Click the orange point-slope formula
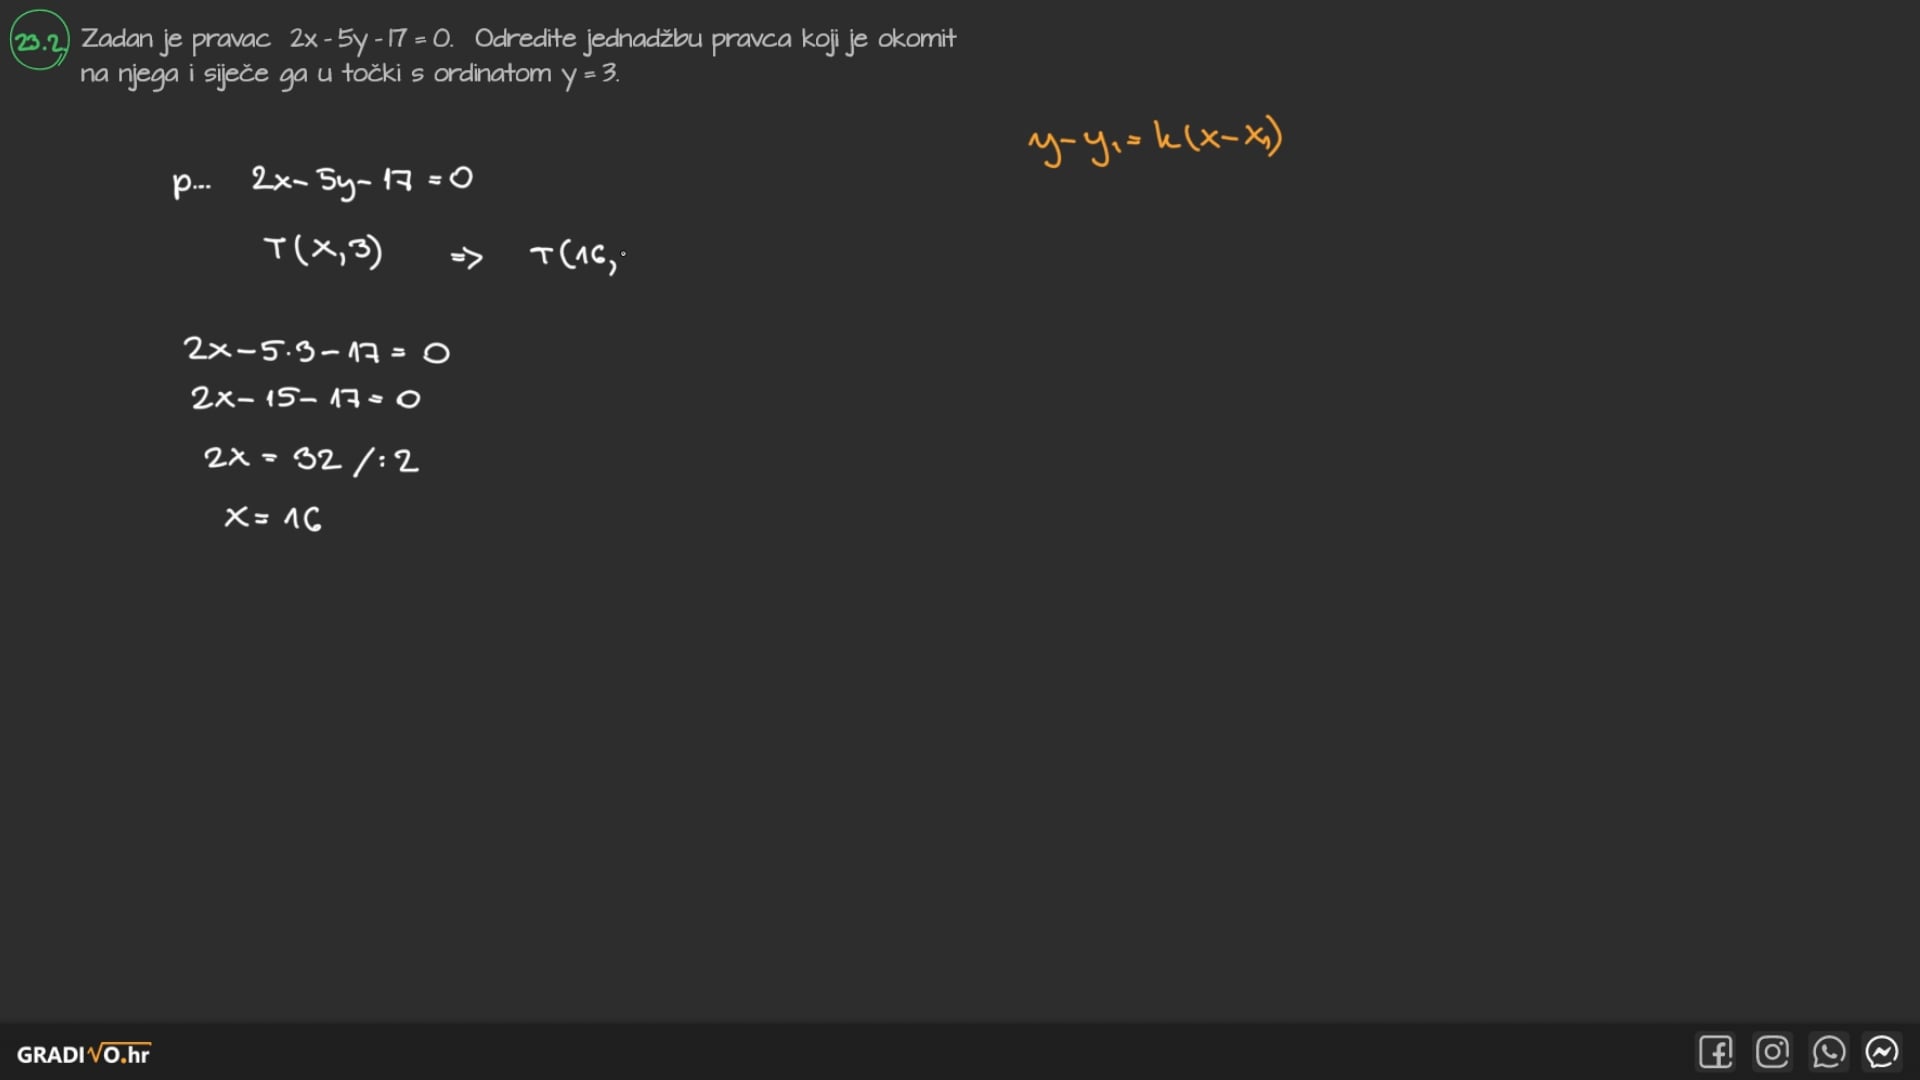Image resolution: width=1920 pixels, height=1080 pixels. [1155, 142]
